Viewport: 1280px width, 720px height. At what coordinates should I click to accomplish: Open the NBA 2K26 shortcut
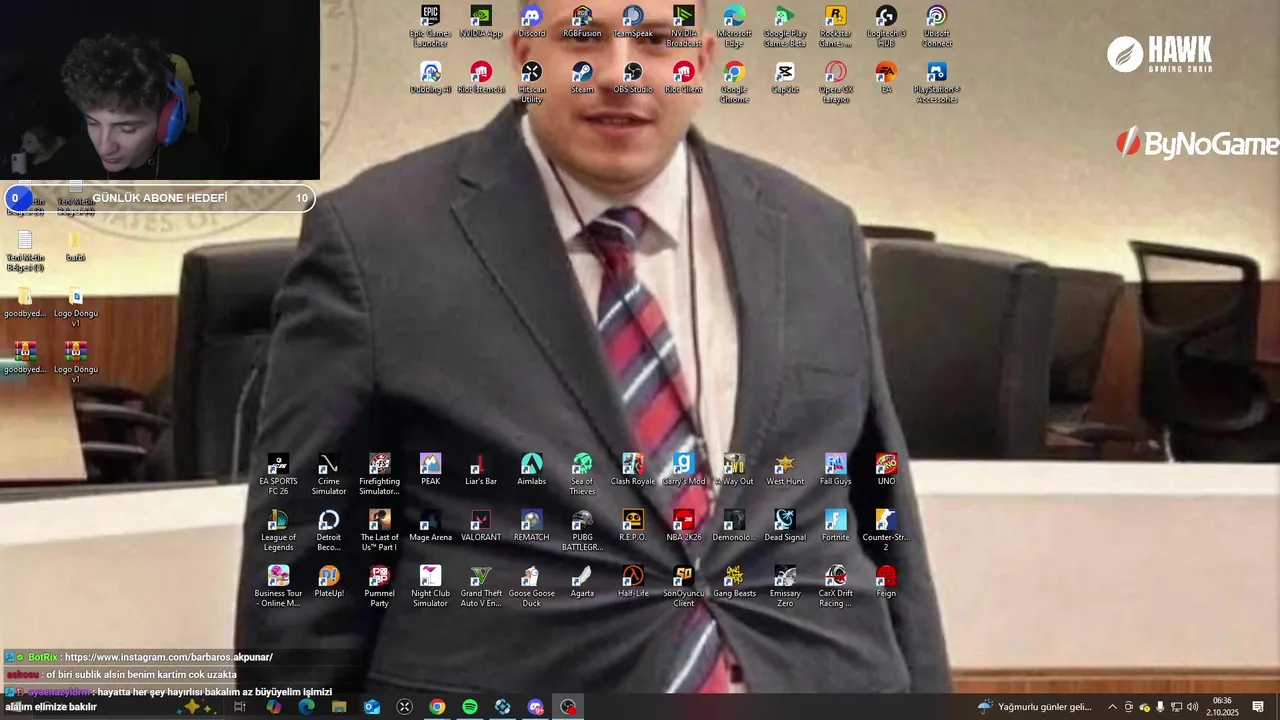(x=684, y=526)
